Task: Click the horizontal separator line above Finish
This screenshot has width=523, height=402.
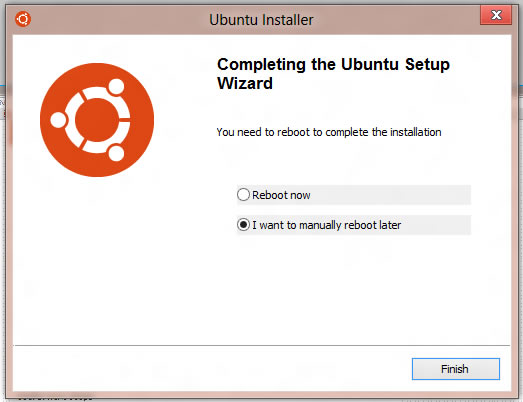Action: pos(262,345)
